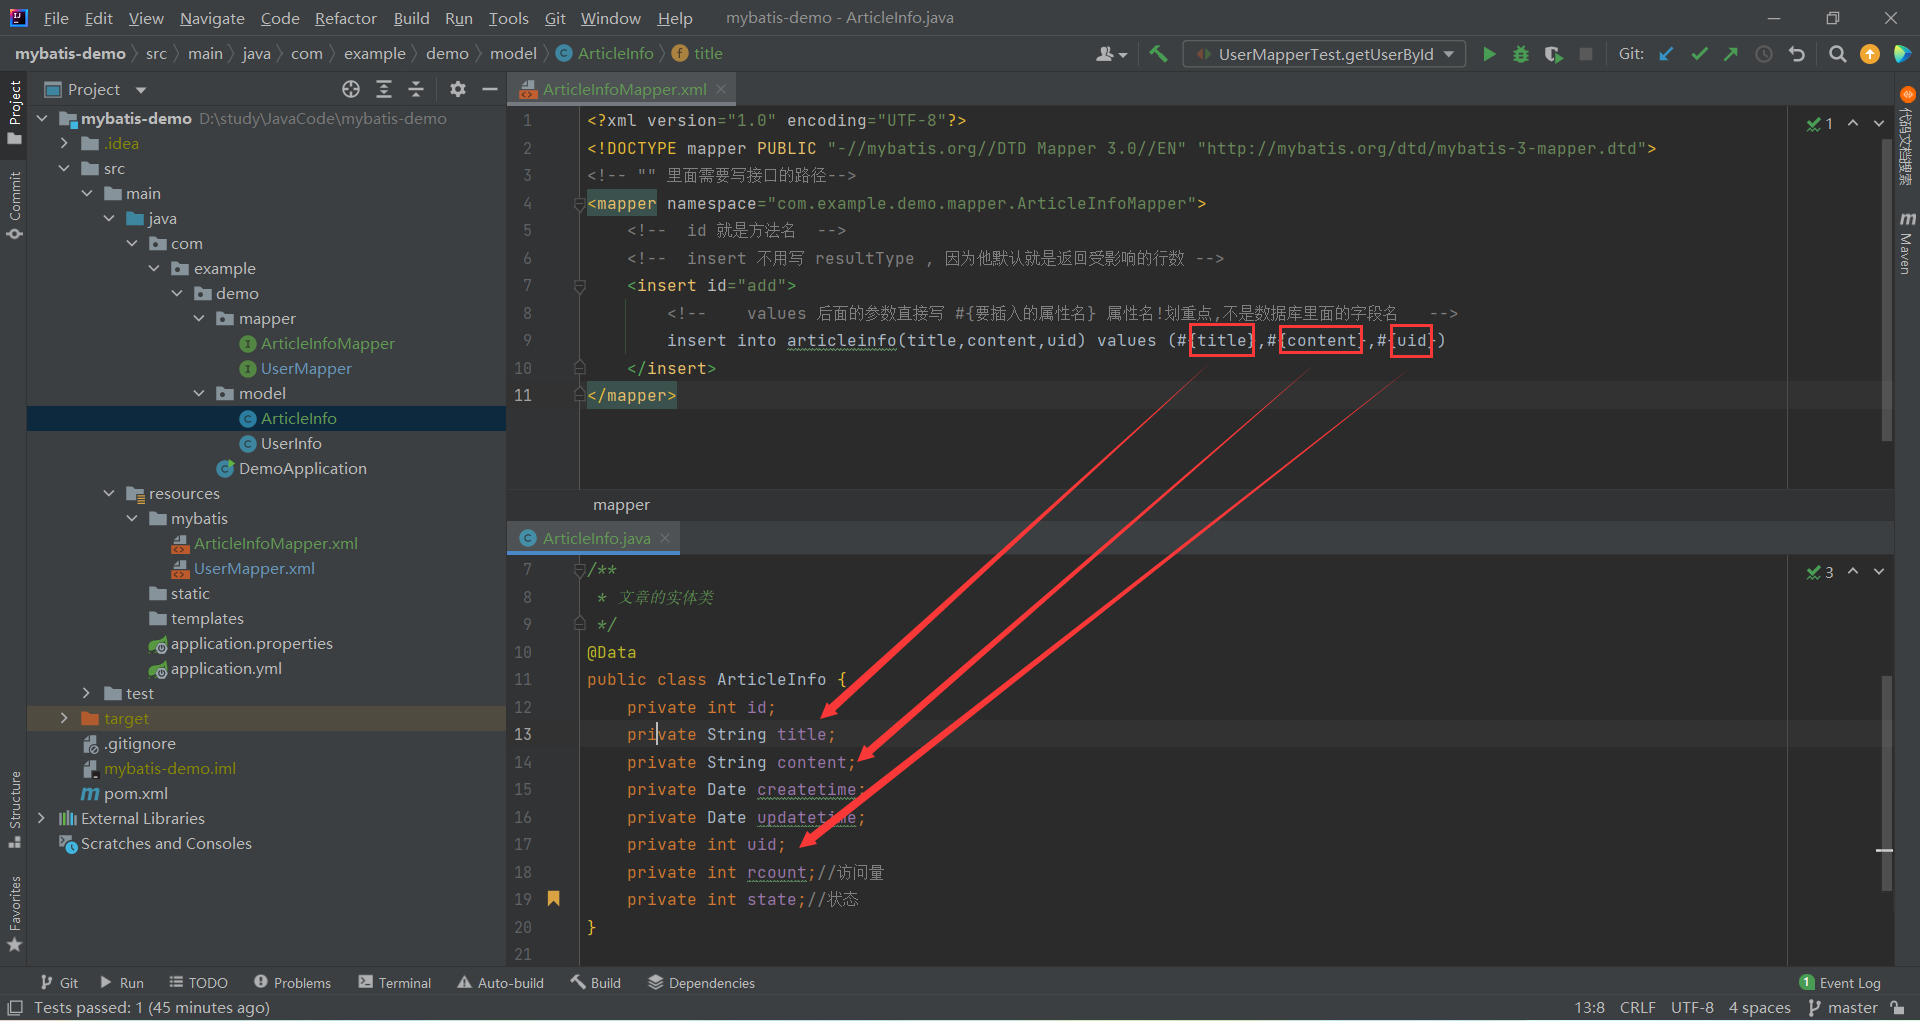Click the orange IDE update icon

[x=1869, y=54]
